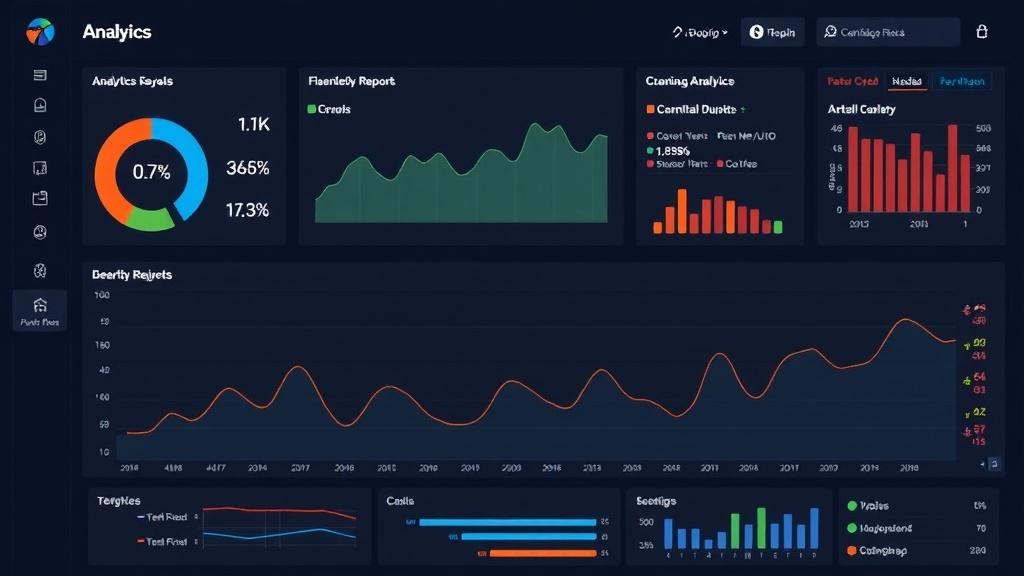Click the green segment of the donut chart

point(150,220)
